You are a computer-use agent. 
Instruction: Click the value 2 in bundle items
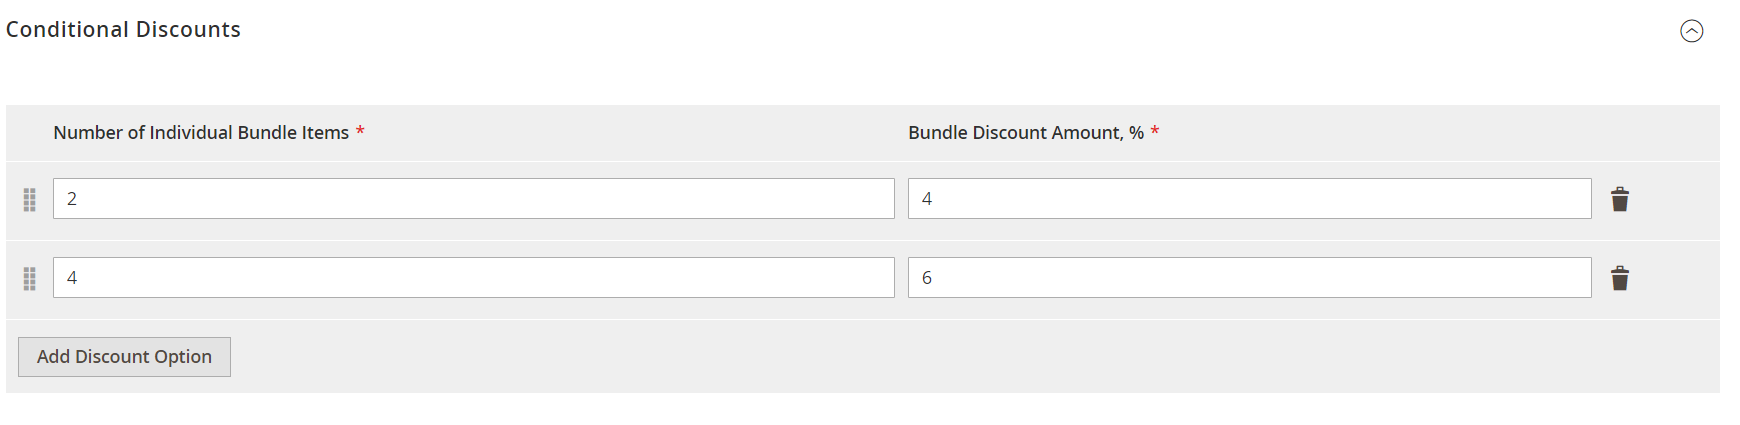click(x=72, y=199)
